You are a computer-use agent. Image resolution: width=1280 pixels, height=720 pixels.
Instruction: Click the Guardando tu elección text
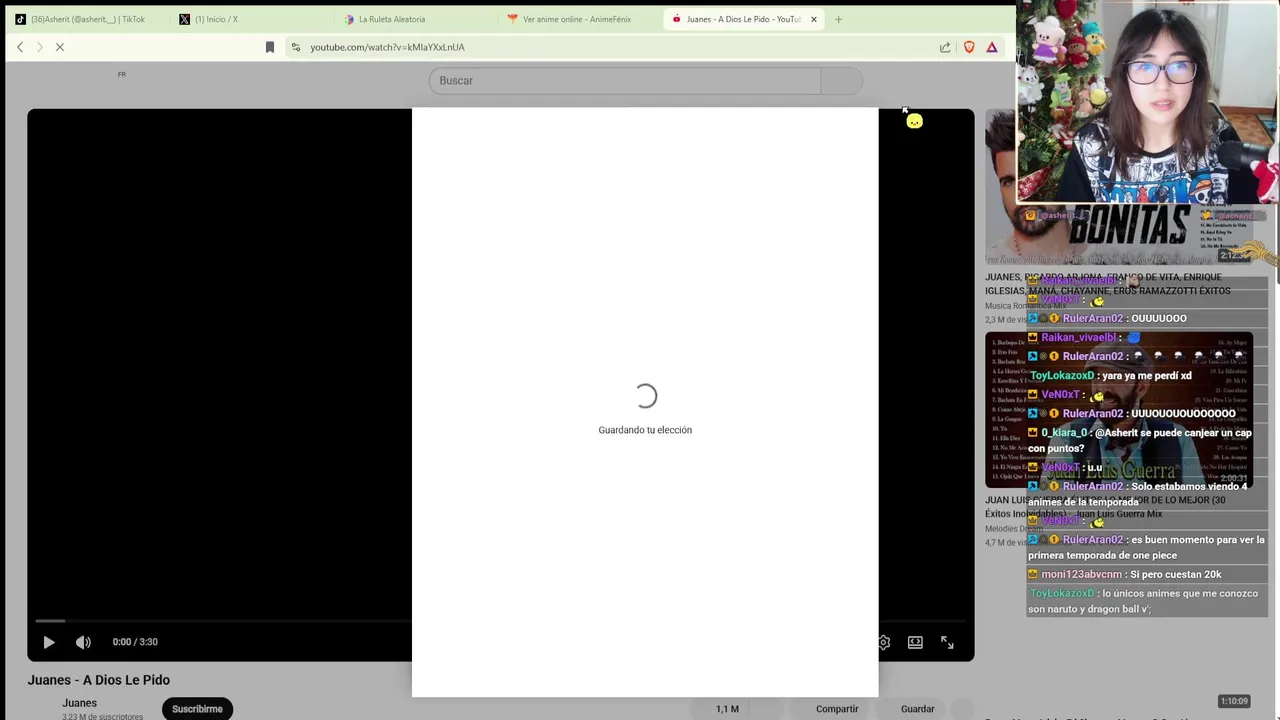click(x=645, y=430)
